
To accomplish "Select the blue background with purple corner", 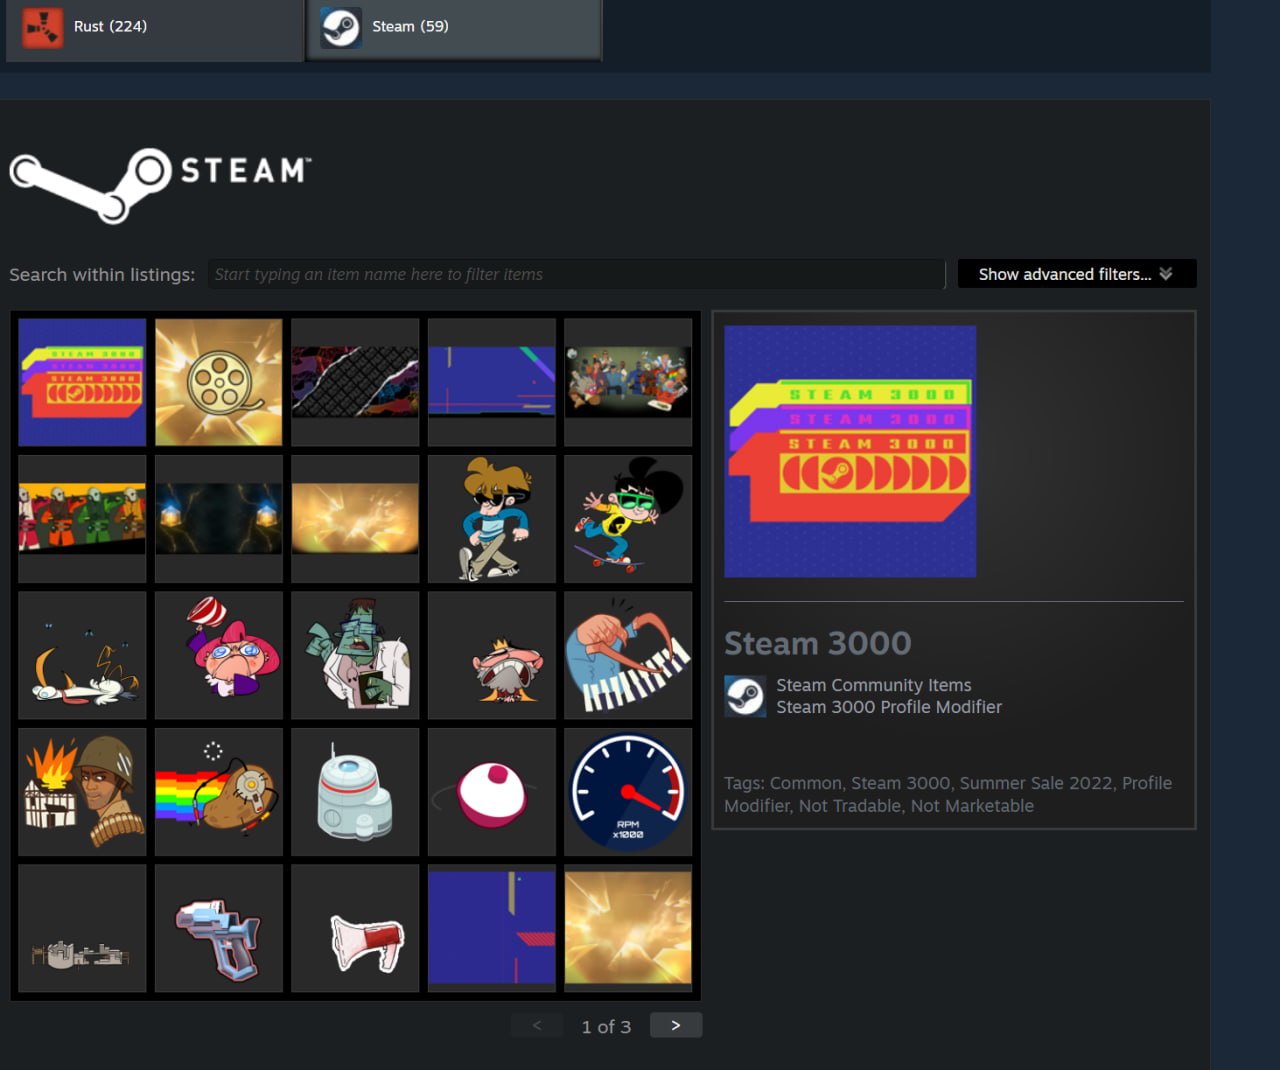I will pos(492,382).
